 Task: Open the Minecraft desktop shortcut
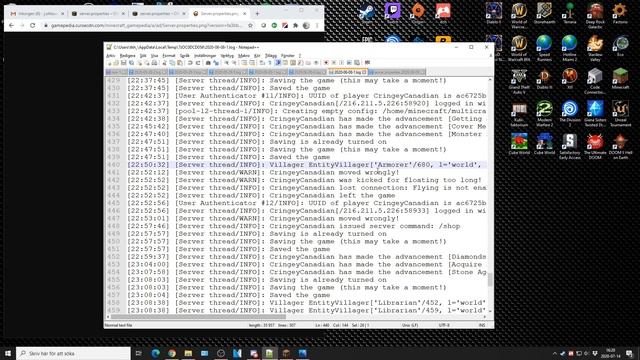coord(620,79)
